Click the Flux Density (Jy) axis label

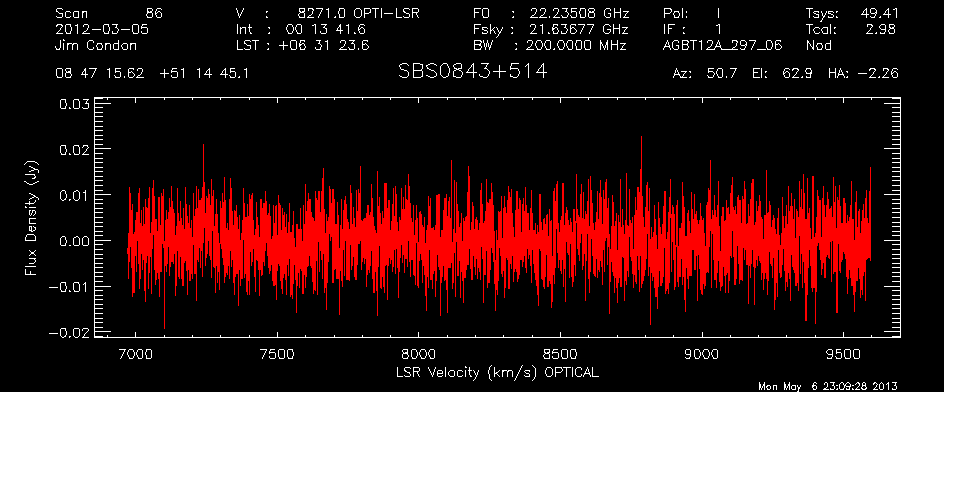pos(31,218)
